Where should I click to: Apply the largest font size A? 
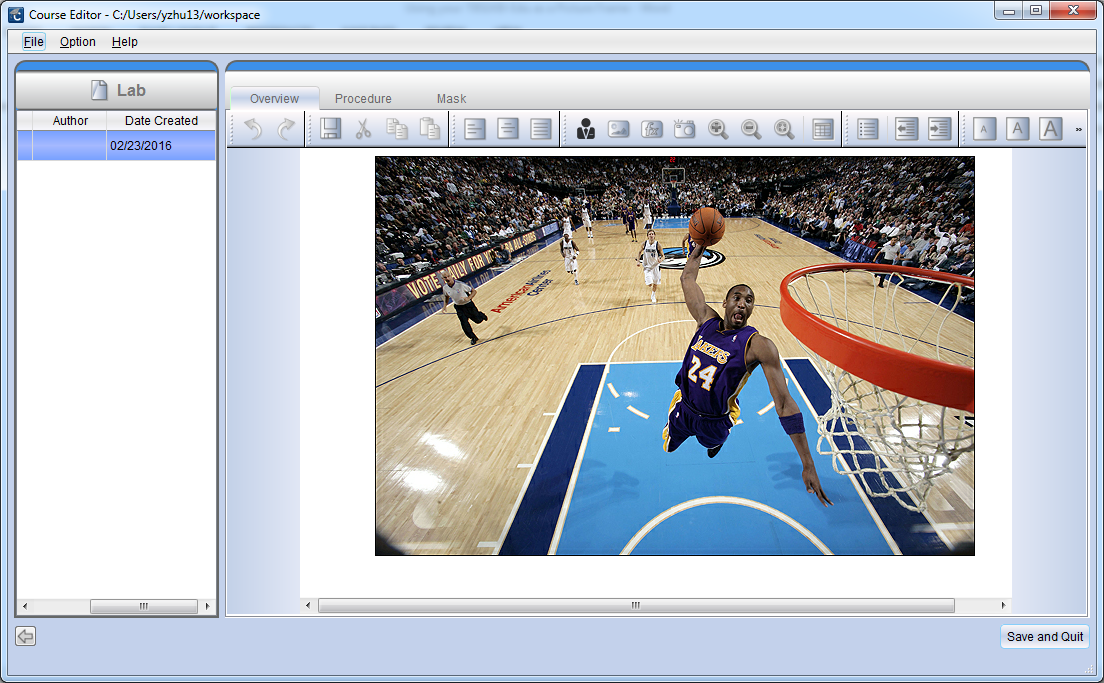point(1051,128)
